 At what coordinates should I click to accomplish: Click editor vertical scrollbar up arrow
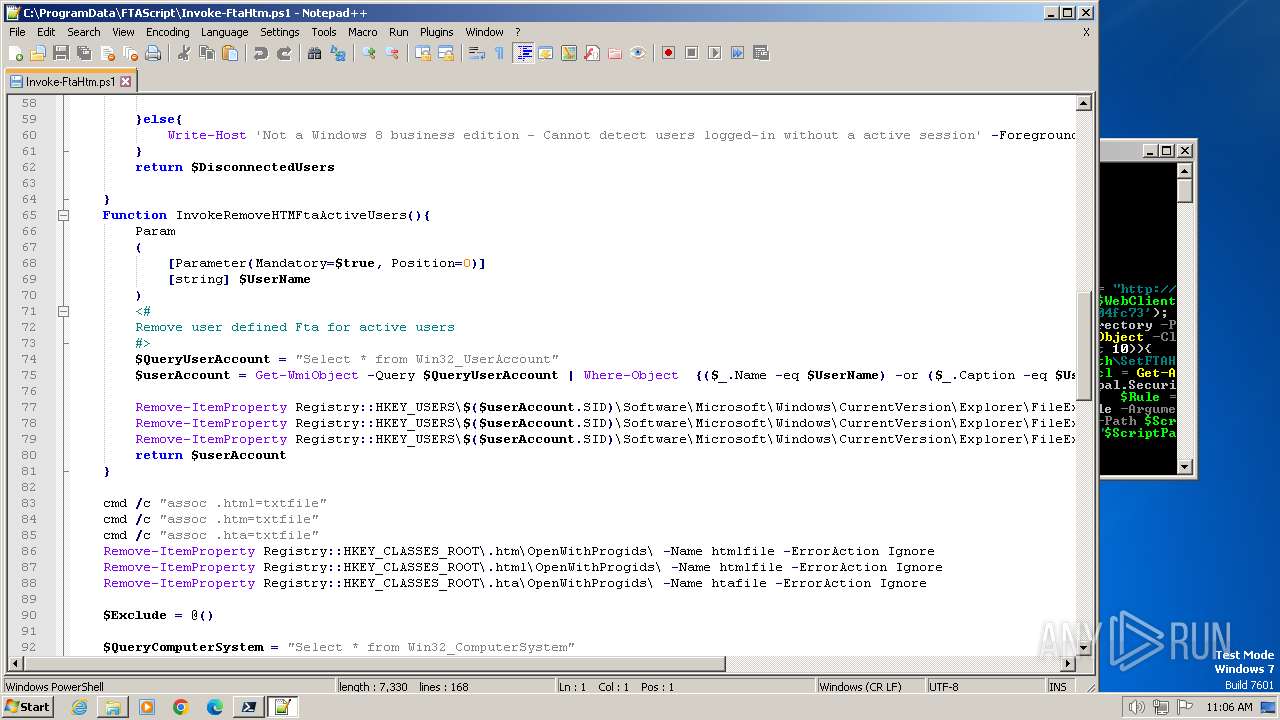(1084, 103)
